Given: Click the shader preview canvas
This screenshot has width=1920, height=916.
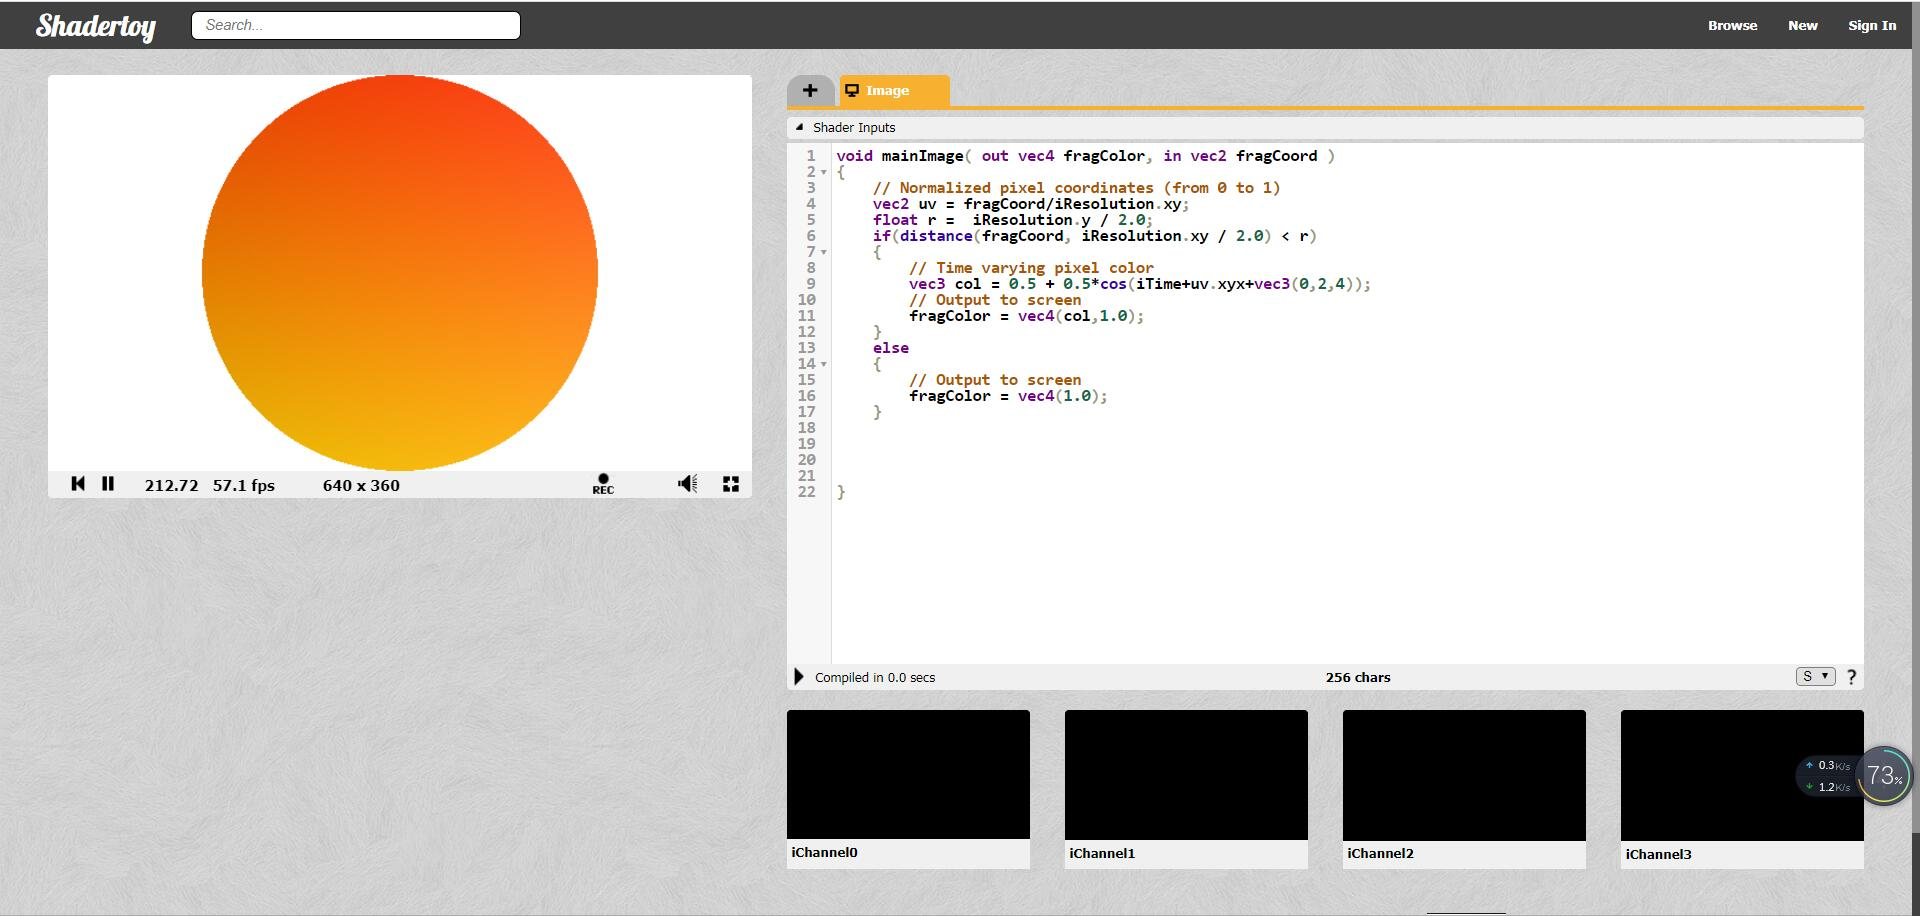Looking at the screenshot, I should [x=400, y=272].
